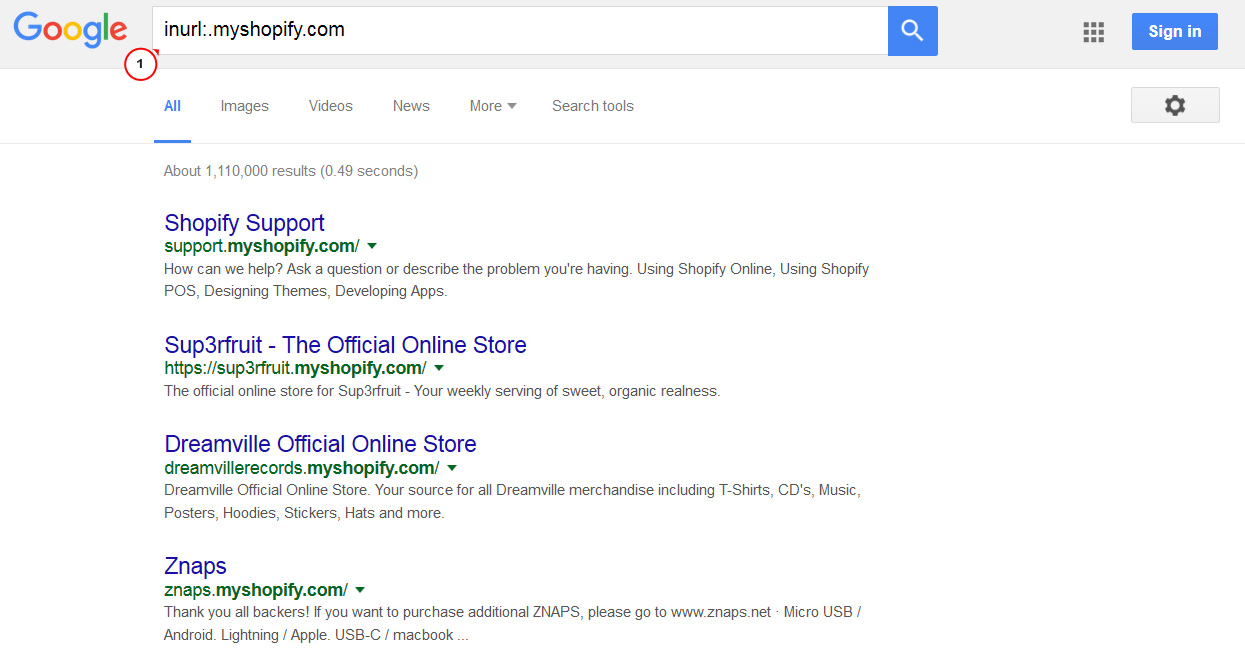Click 'How can we help?' snippet text

[516, 280]
